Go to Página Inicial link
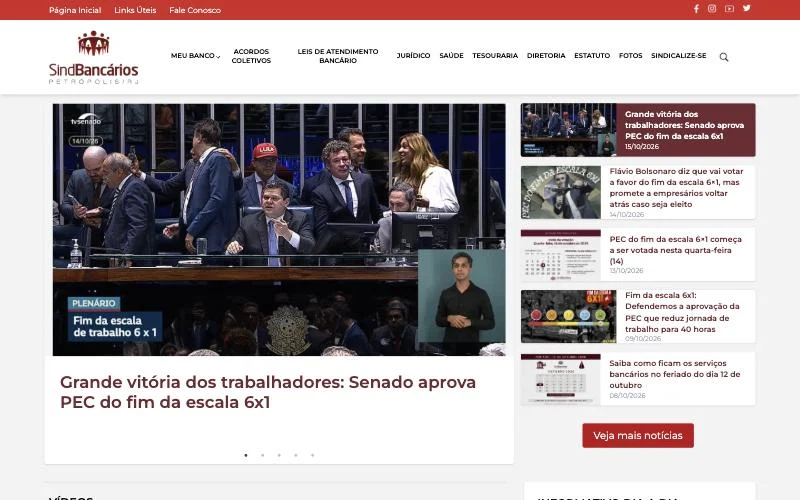Screen dimensions: 800x500 click(75, 10)
